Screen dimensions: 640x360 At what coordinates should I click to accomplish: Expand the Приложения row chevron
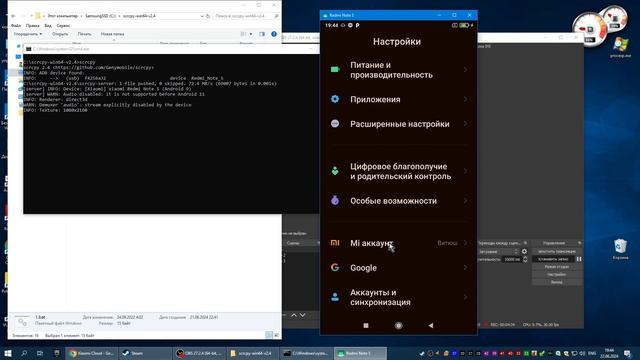coord(465,99)
